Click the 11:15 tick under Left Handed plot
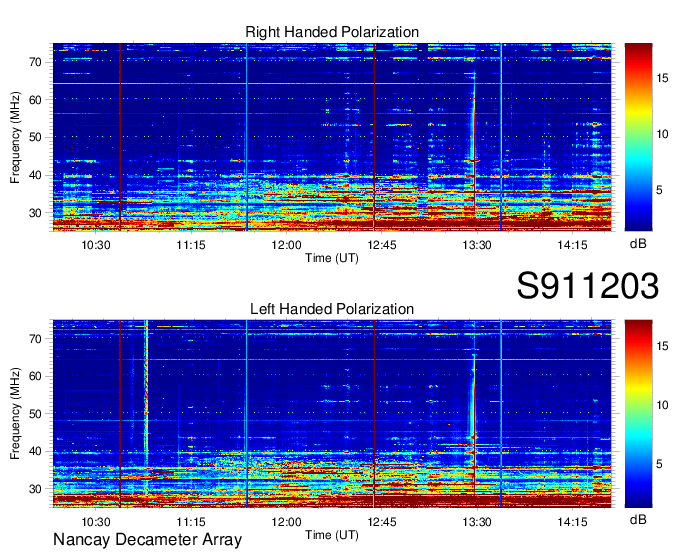Screen dimensions: 680x552 pyautogui.click(x=191, y=522)
